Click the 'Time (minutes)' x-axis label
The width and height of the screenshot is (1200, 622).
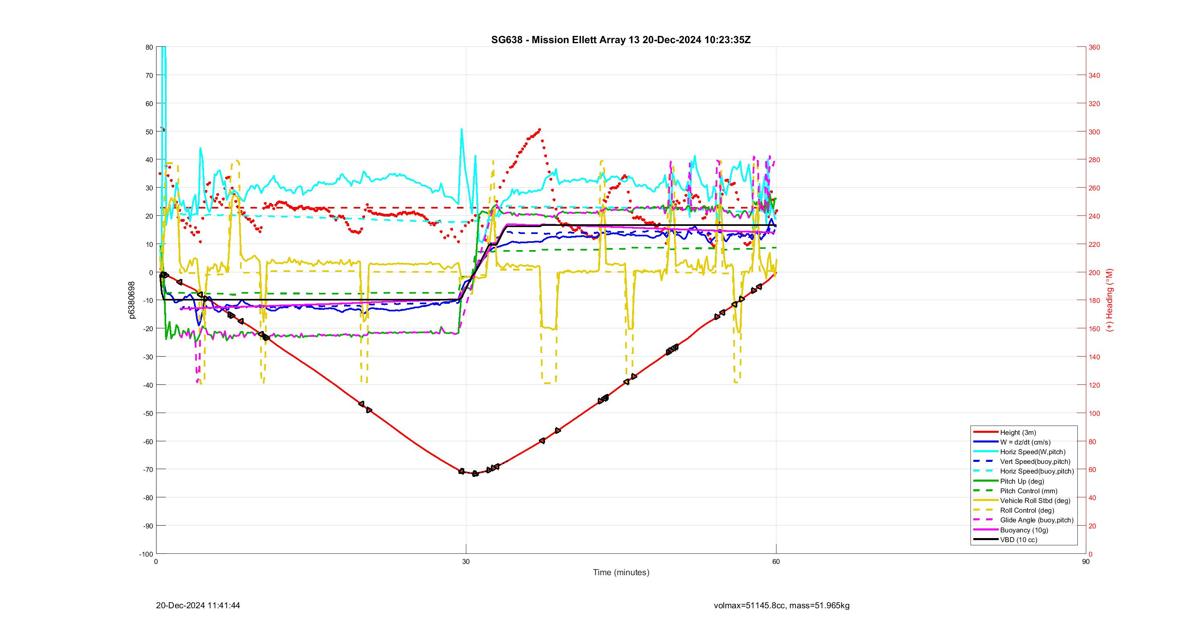[621, 573]
